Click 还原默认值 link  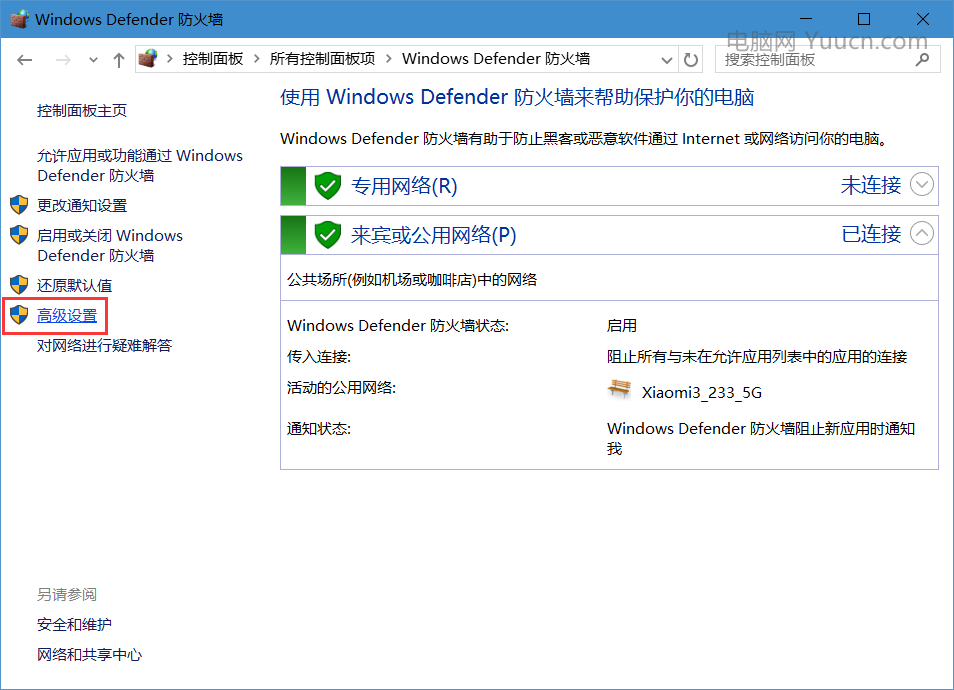pos(75,285)
